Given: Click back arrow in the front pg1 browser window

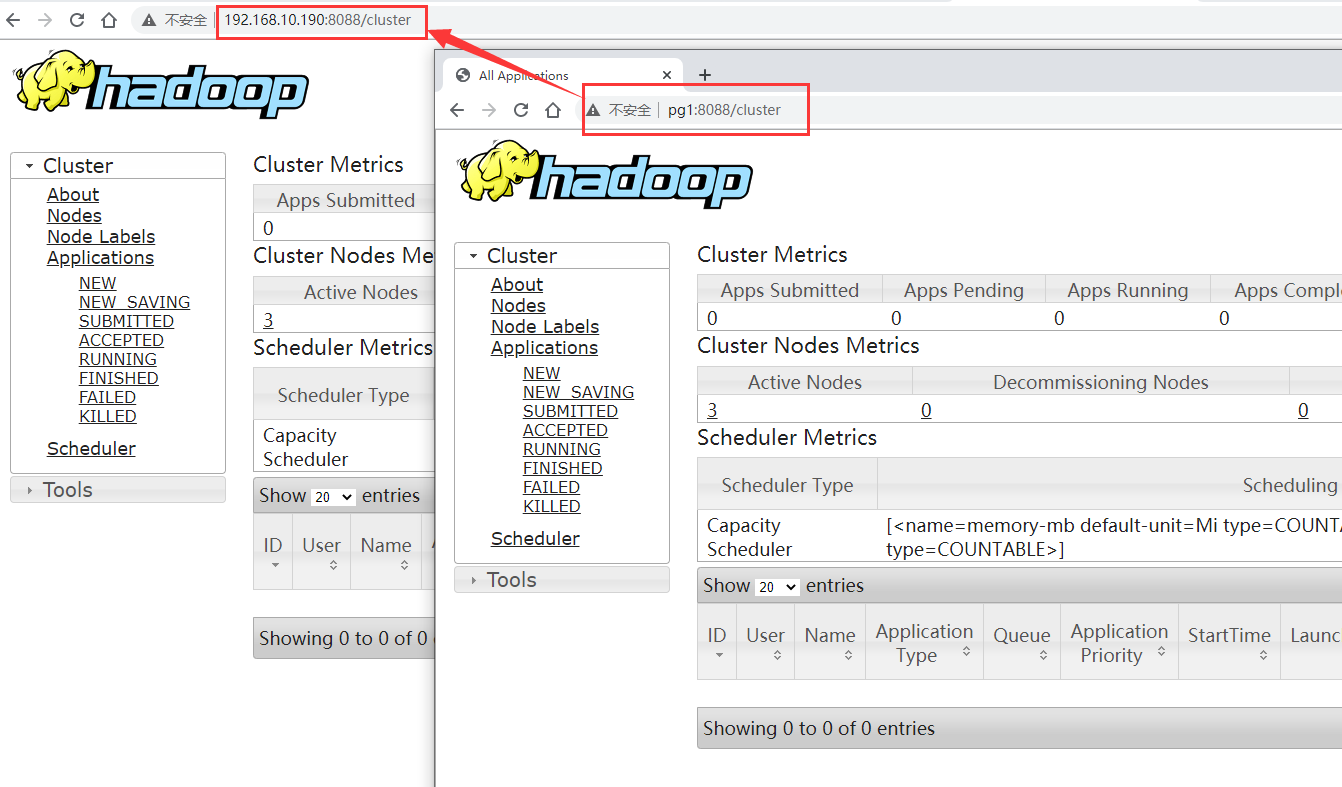Looking at the screenshot, I should (x=457, y=110).
